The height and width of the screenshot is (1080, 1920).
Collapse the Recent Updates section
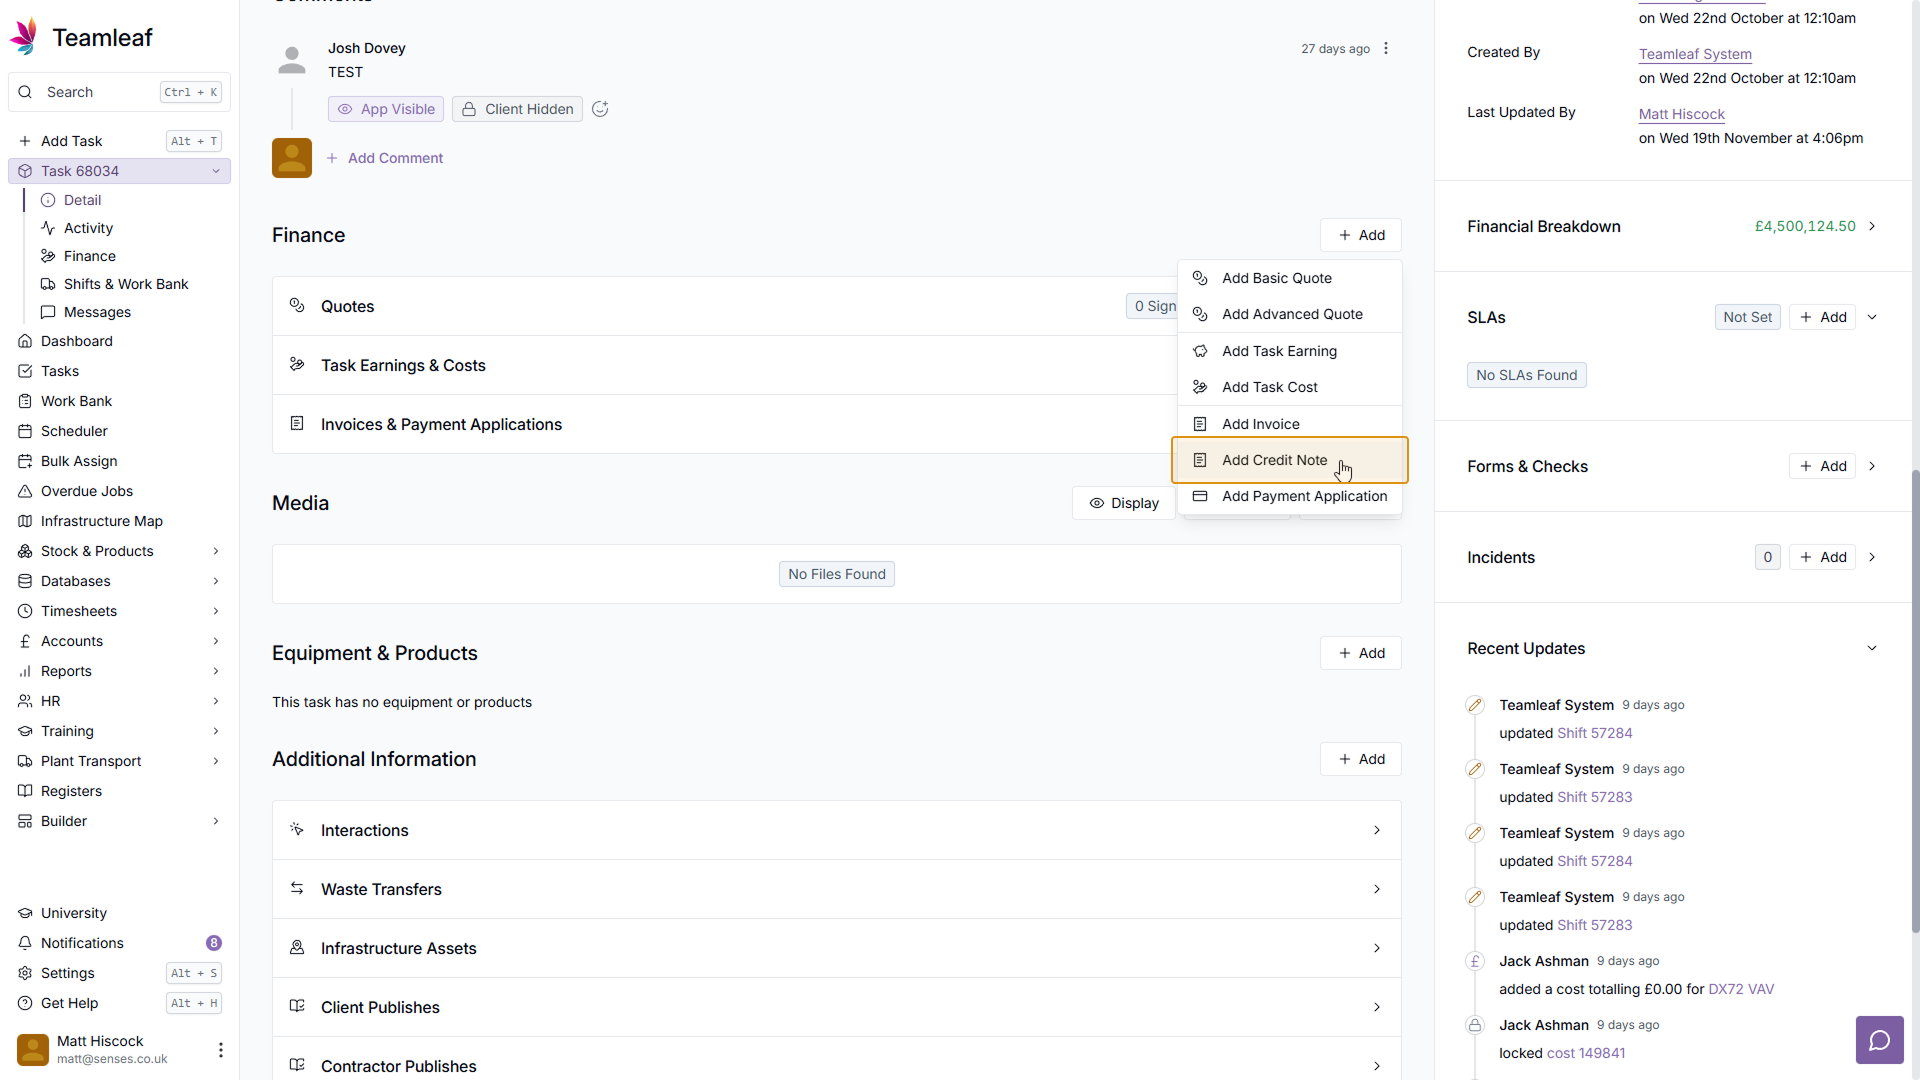tap(1872, 648)
